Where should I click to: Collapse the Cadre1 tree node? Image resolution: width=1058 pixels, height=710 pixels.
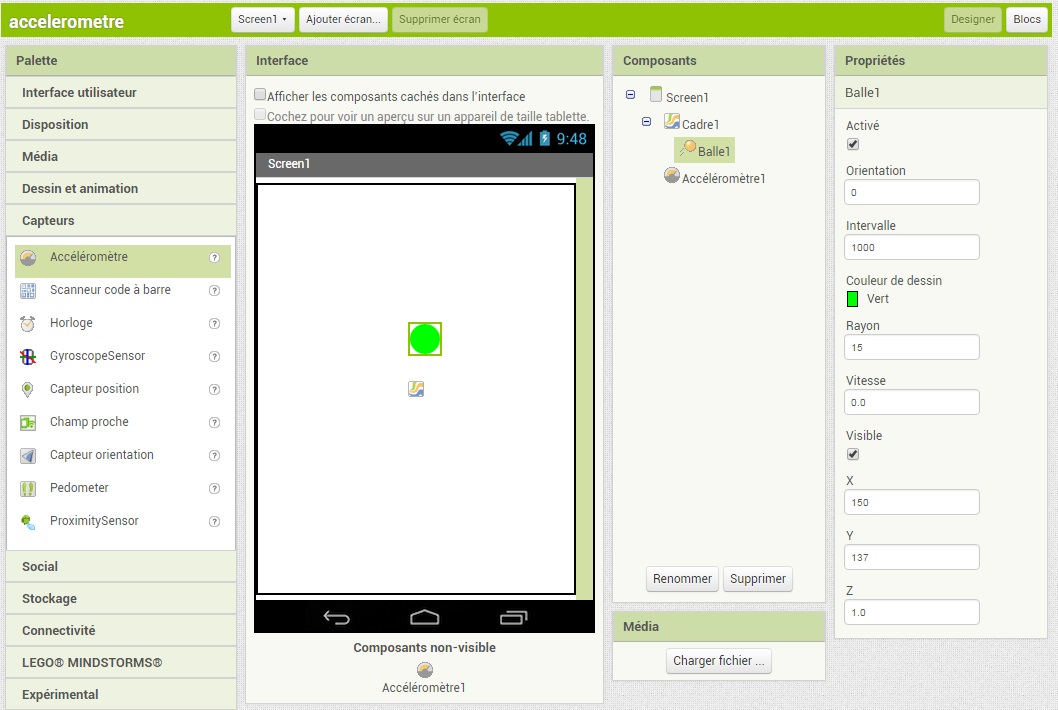point(646,121)
